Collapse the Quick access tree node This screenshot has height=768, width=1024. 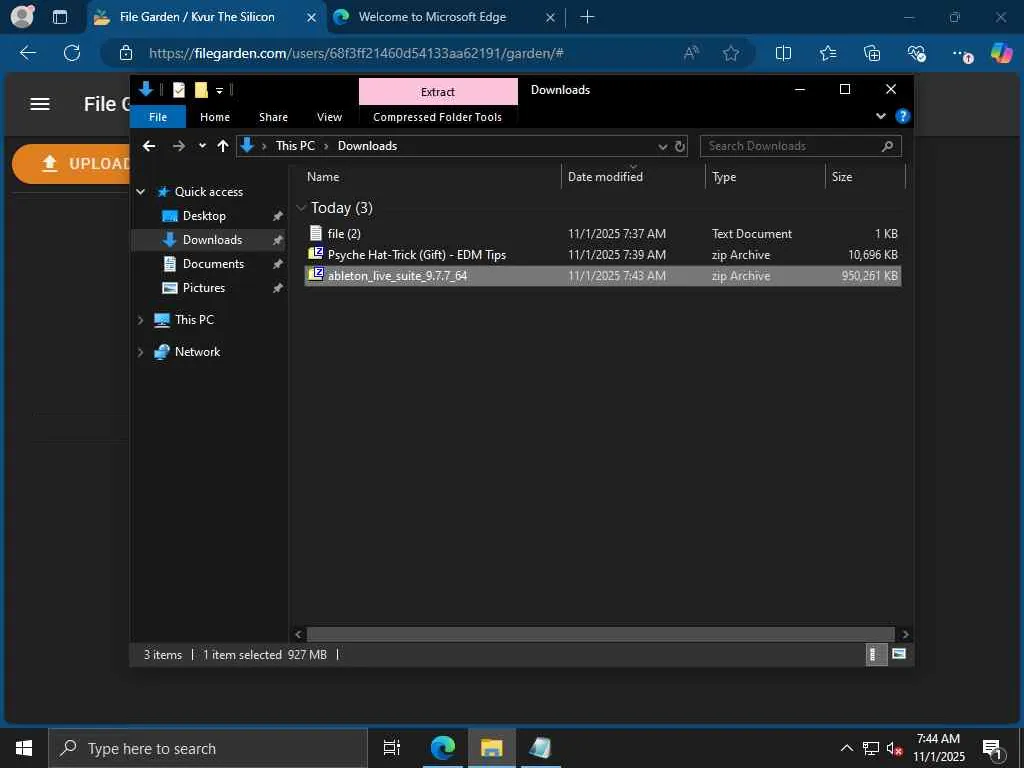tap(140, 192)
